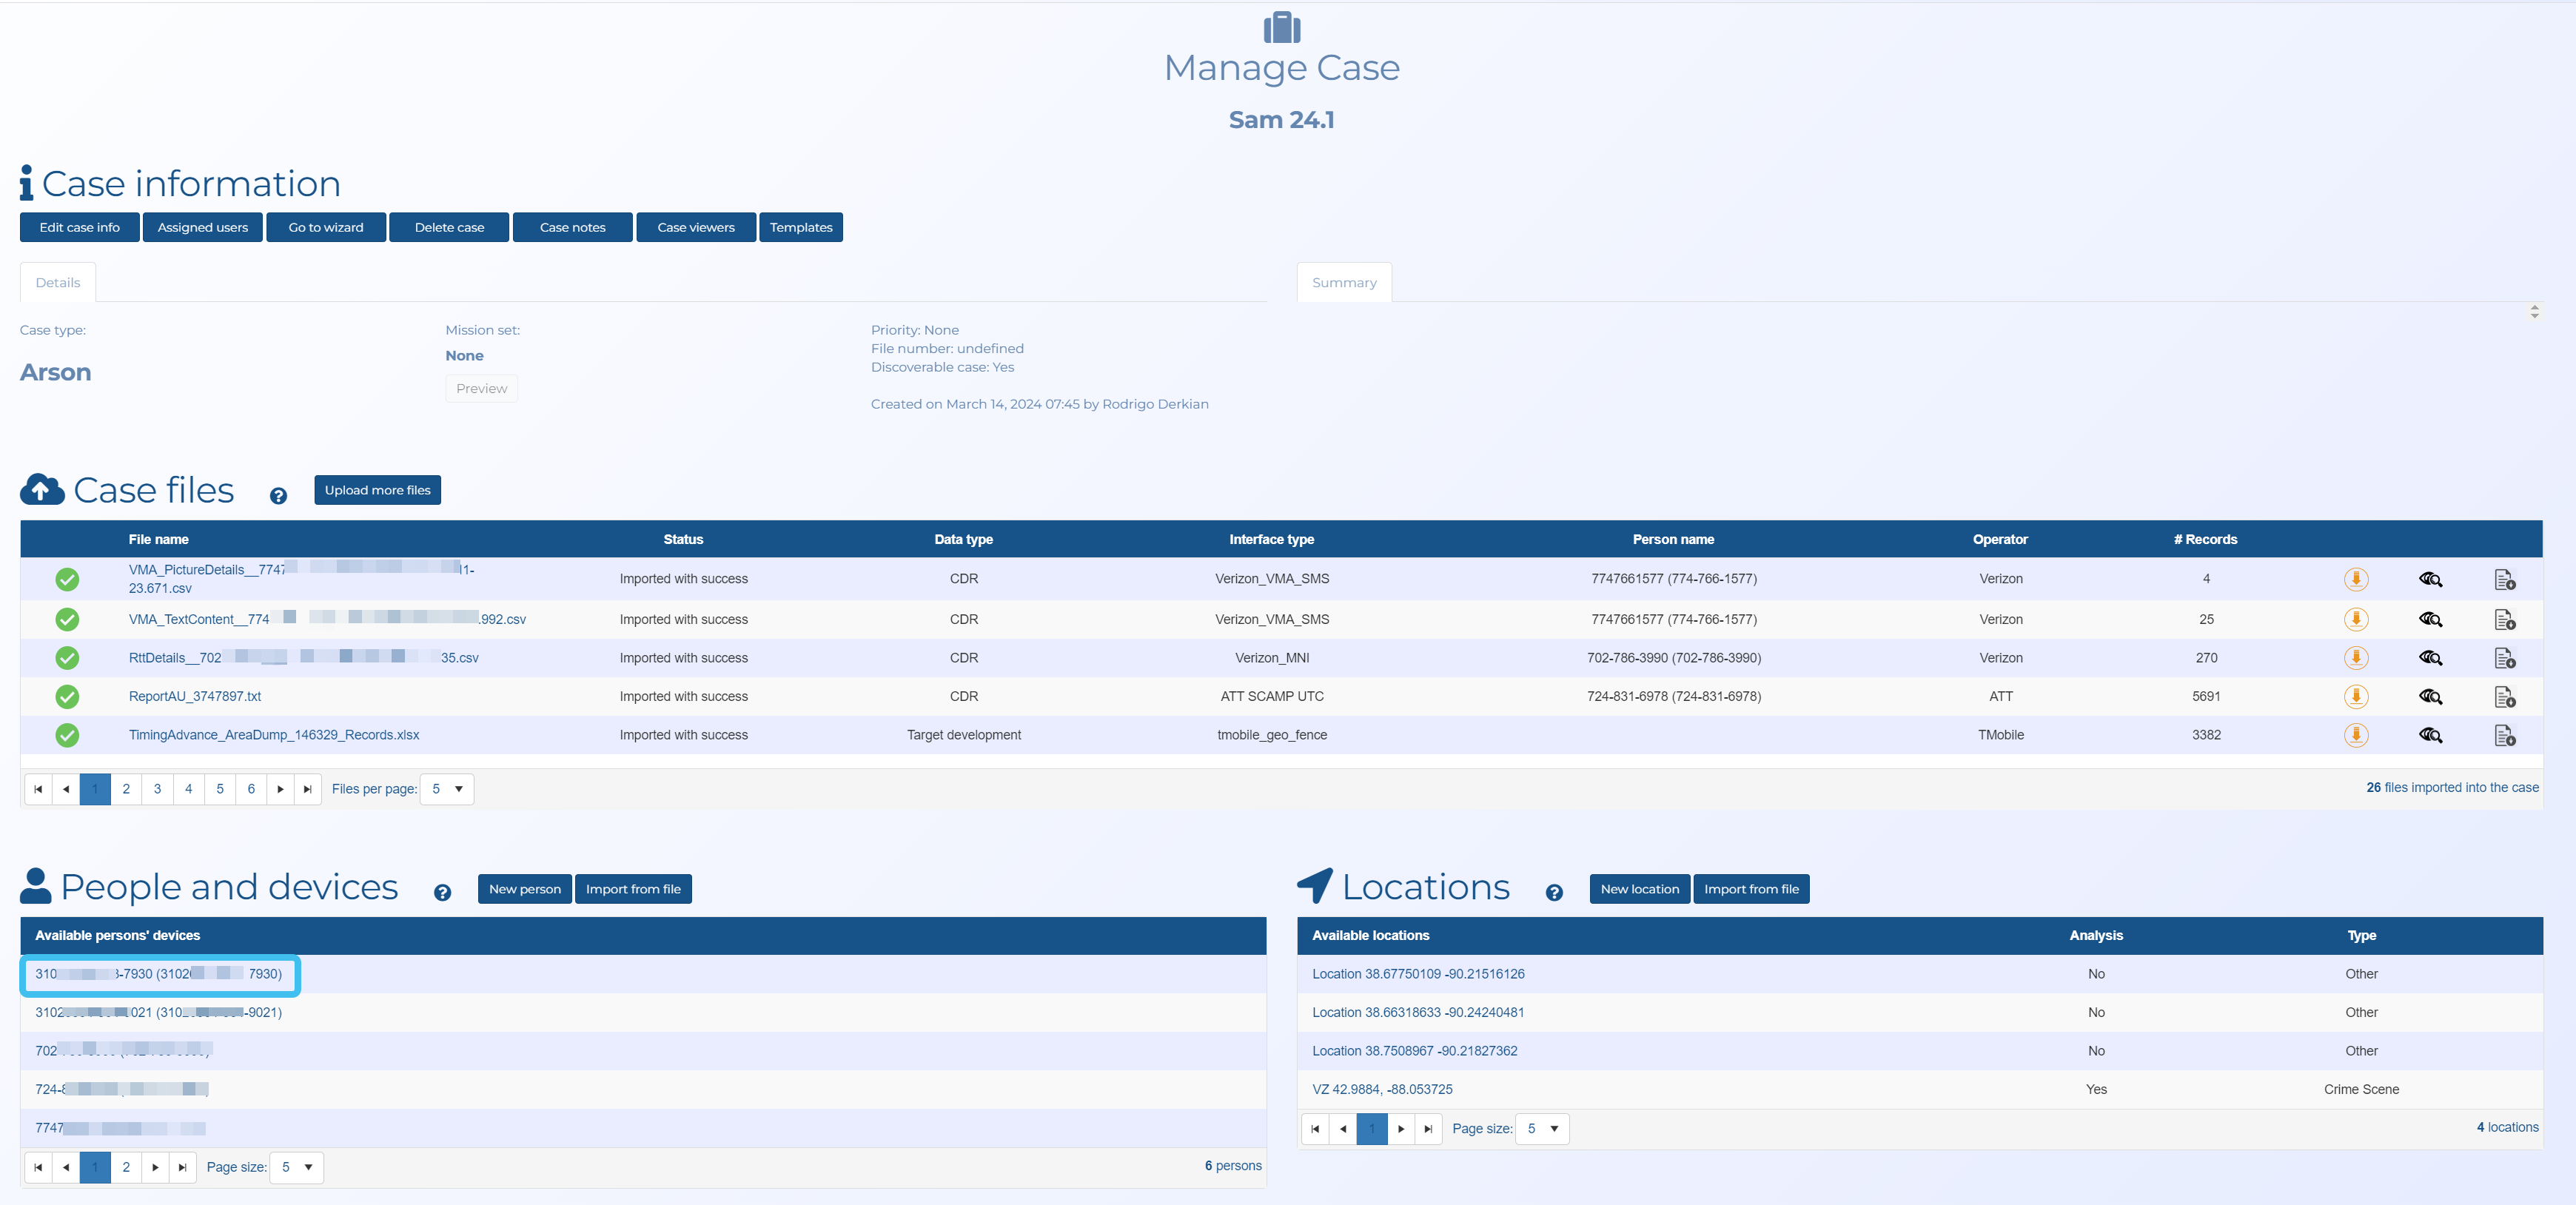Click the Case notes button
The width and height of the screenshot is (2576, 1205).
[x=572, y=227]
